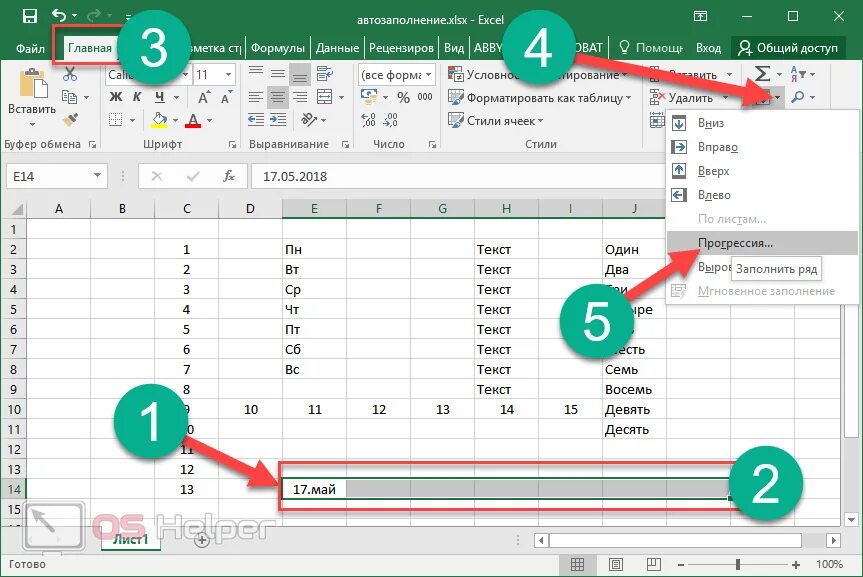Increase font size icon
Screen dimensions: 863x577
204,97
